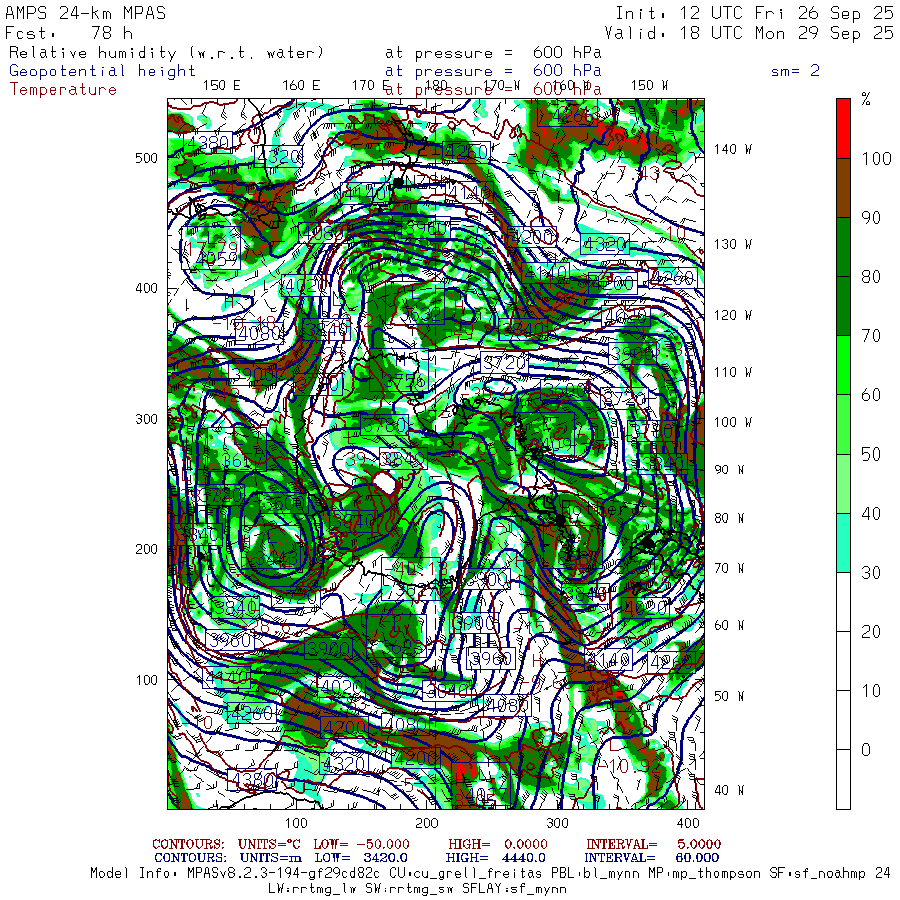Select the "Relative humidity (w.r.t. water)" label
The image size is (900, 900).
pyautogui.click(x=167, y=52)
